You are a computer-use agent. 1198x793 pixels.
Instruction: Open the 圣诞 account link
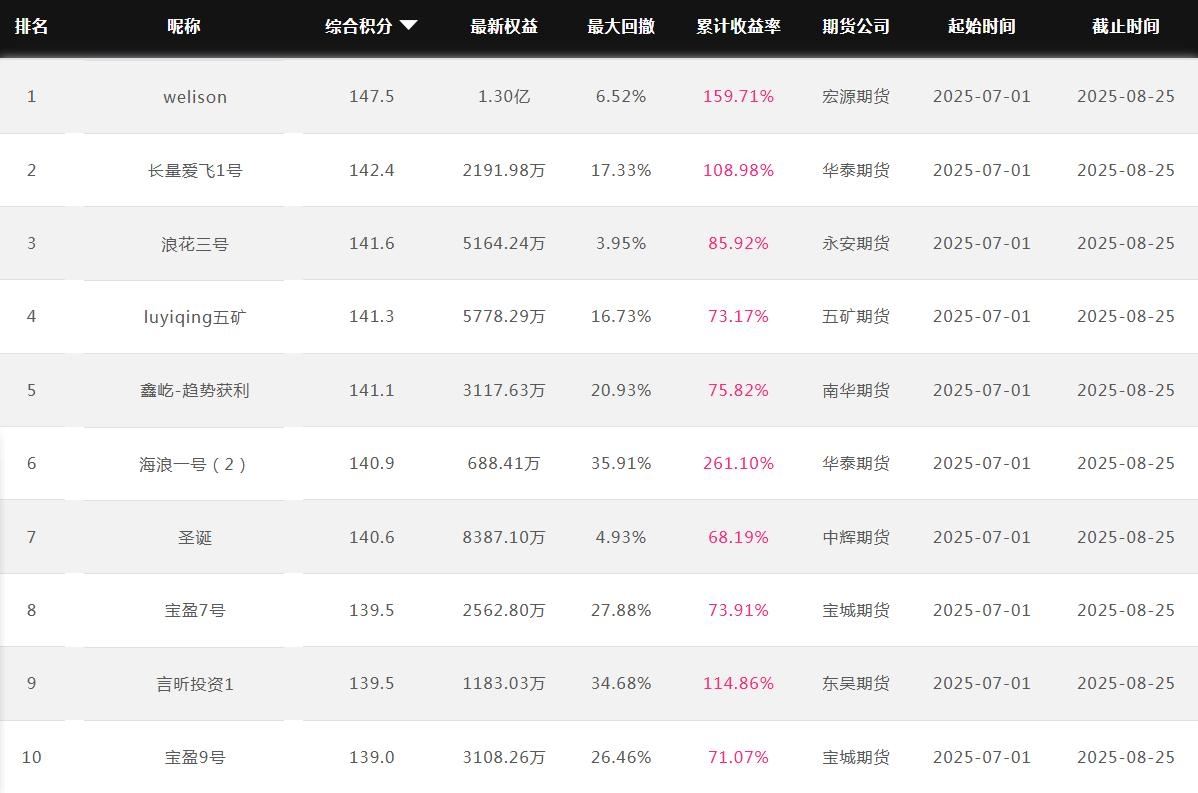195,537
